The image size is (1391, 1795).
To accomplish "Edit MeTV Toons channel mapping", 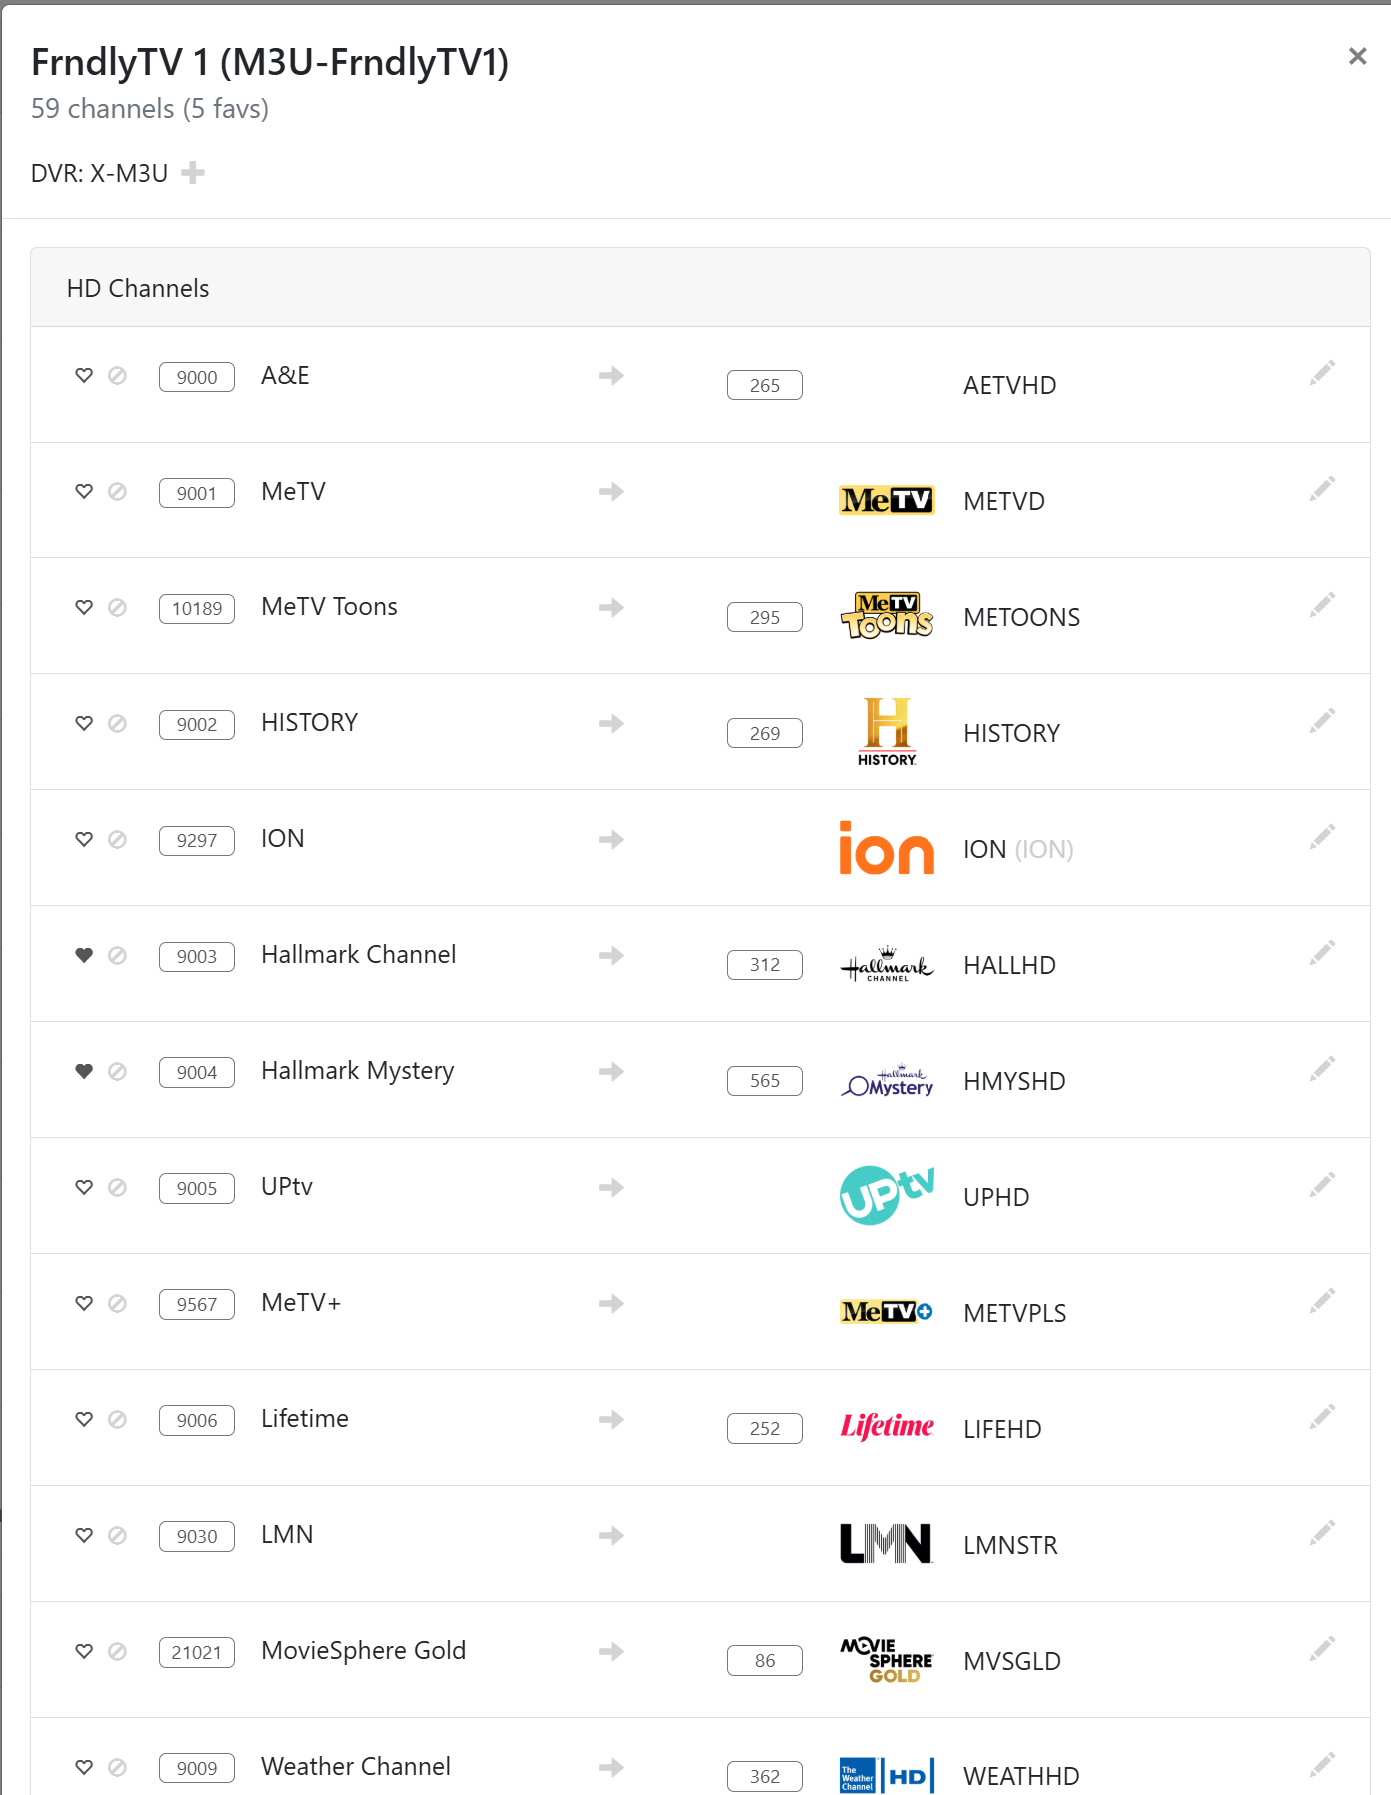I will pos(1322,605).
